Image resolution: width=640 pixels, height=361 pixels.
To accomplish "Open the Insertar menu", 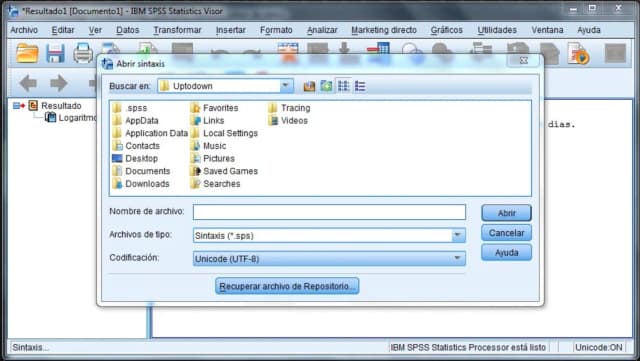I will click(x=231, y=30).
